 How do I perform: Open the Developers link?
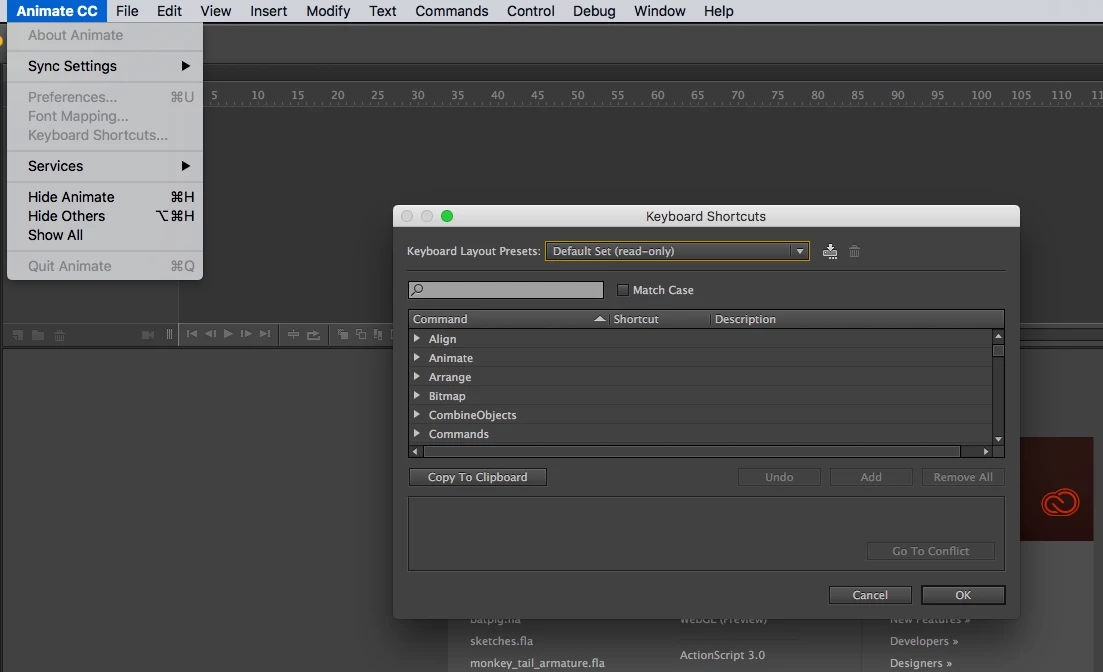click(924, 641)
